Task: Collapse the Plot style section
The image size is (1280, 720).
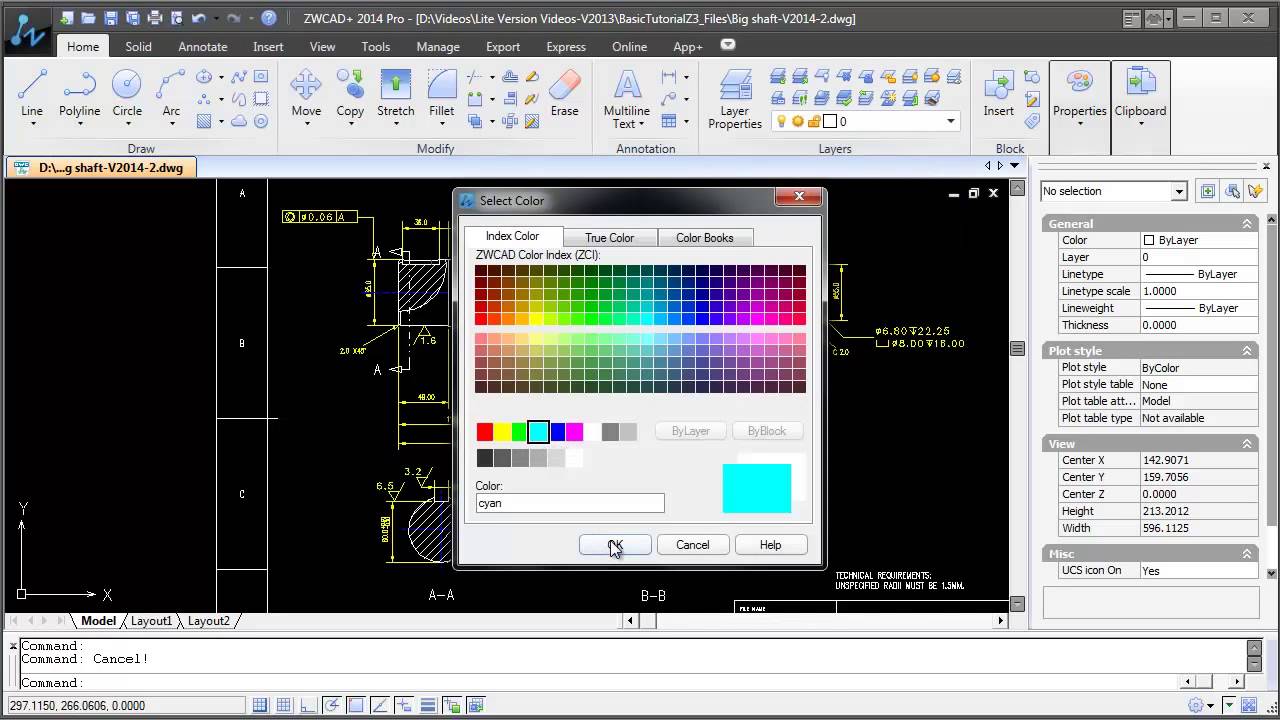Action: point(1247,351)
